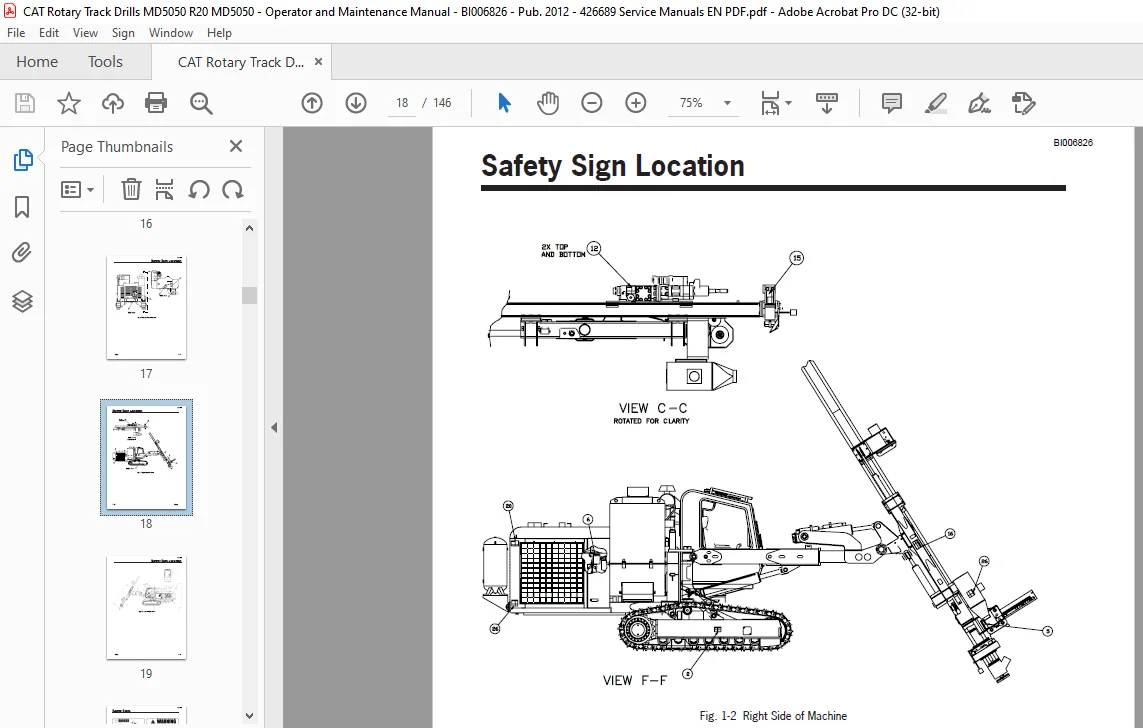Open thumbnail options dropdown menu
This screenshot has width=1143, height=728.
pos(77,189)
